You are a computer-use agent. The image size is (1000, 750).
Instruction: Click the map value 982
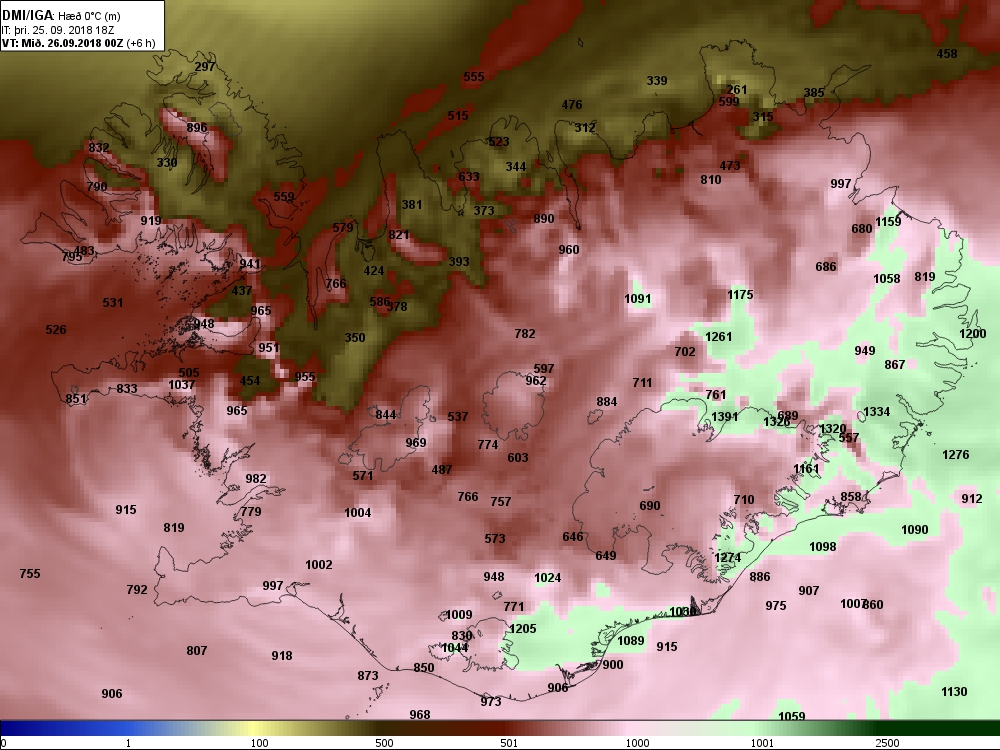pos(256,479)
